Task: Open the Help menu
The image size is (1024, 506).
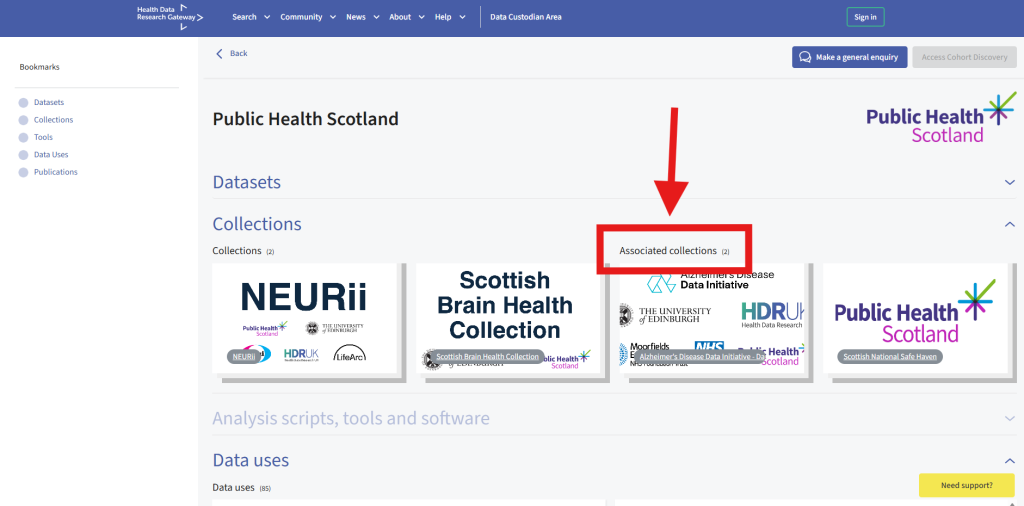Action: tap(450, 17)
